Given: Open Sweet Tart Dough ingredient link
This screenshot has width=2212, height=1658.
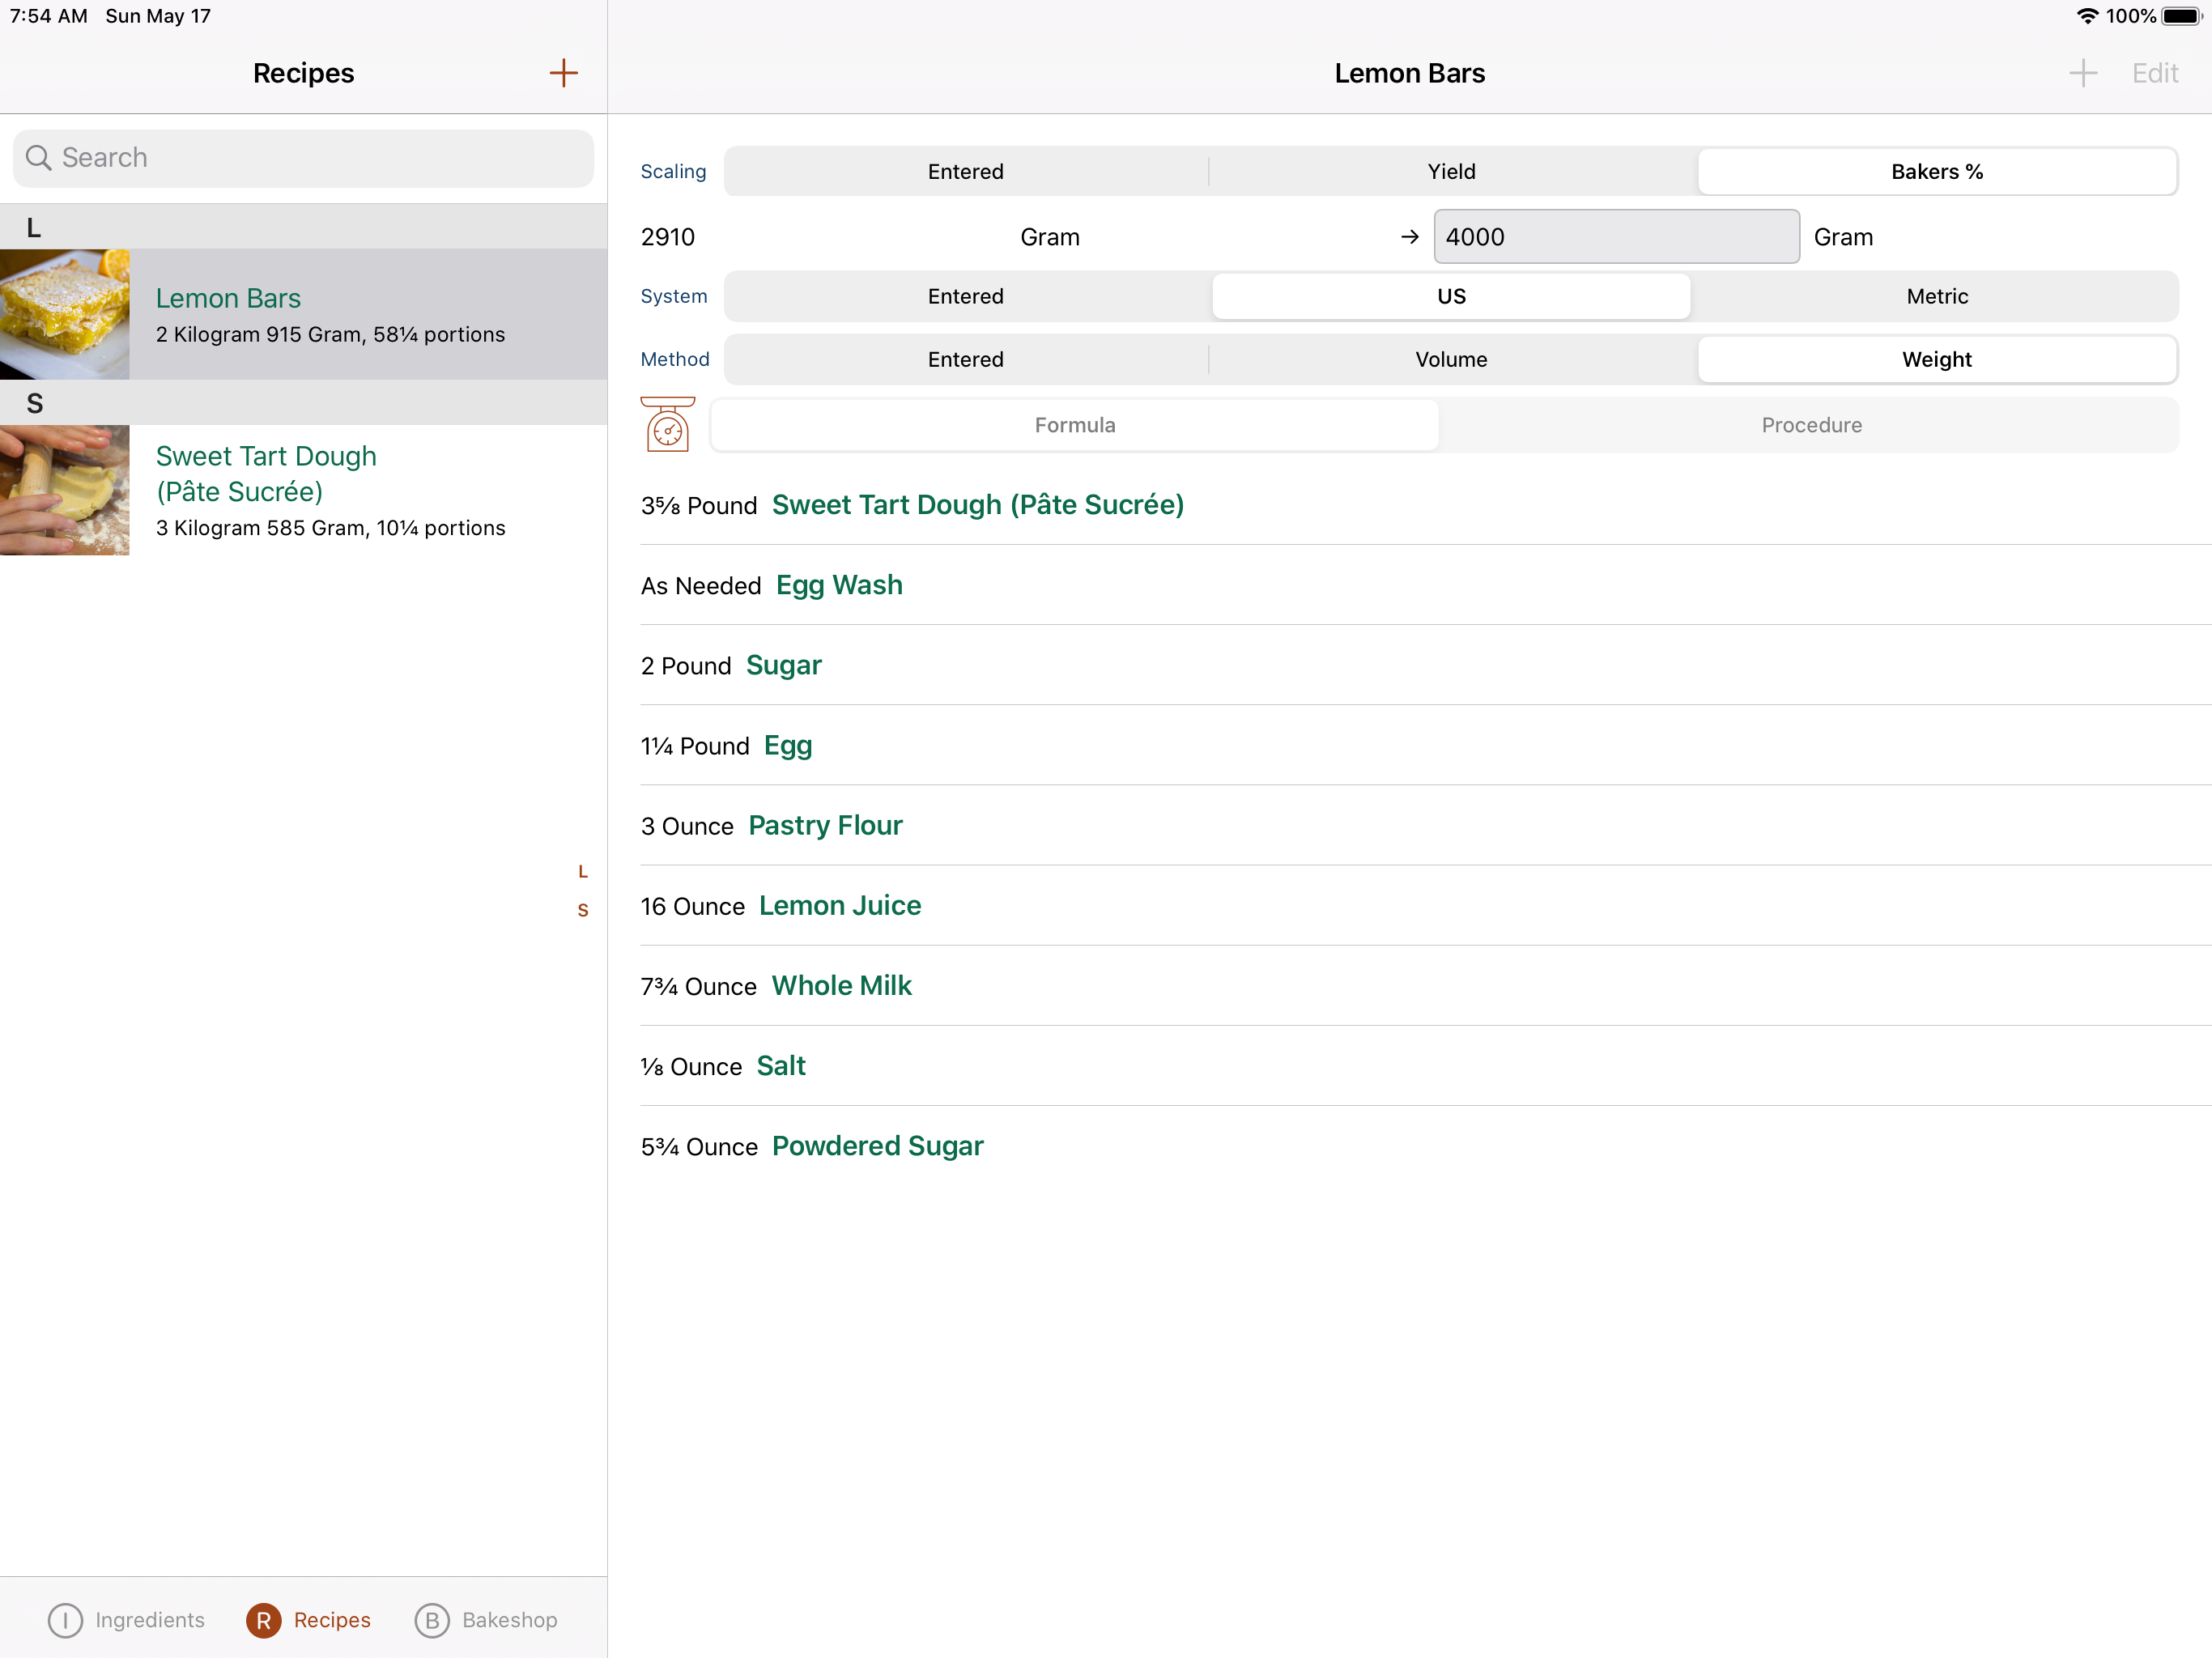Looking at the screenshot, I should 977,505.
